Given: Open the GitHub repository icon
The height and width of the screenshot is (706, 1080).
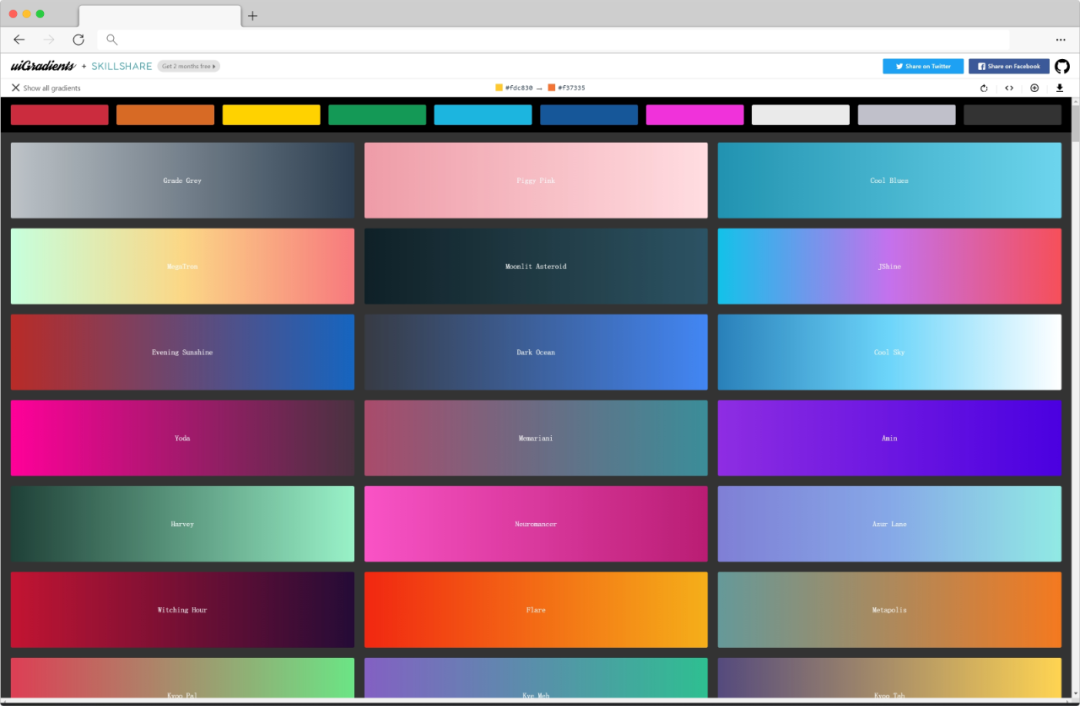Looking at the screenshot, I should pos(1062,66).
